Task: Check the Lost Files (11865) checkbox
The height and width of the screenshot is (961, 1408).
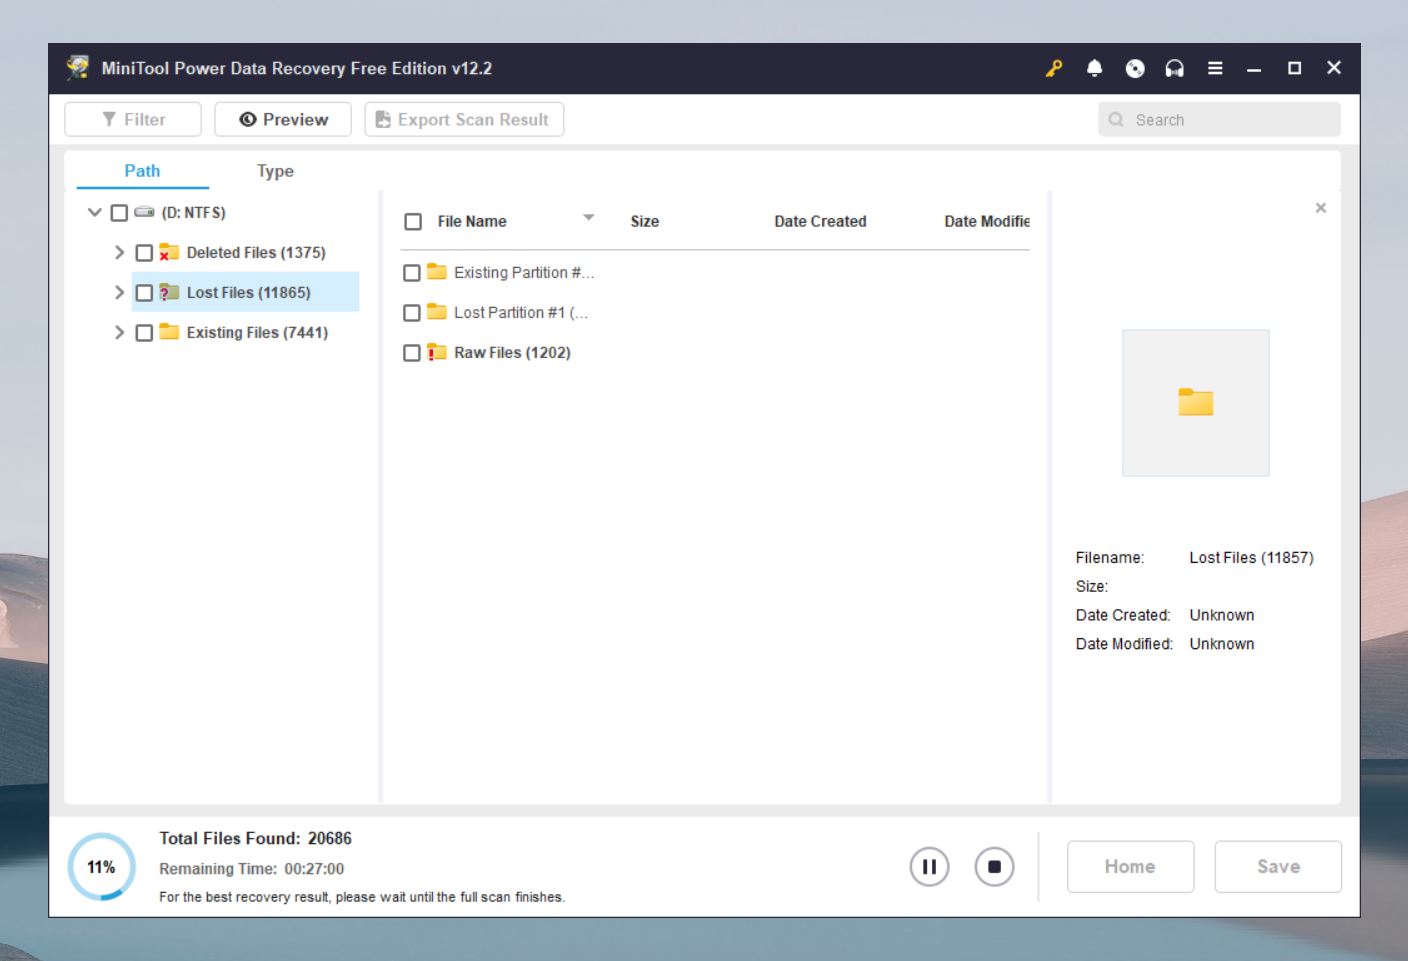Action: point(144,293)
